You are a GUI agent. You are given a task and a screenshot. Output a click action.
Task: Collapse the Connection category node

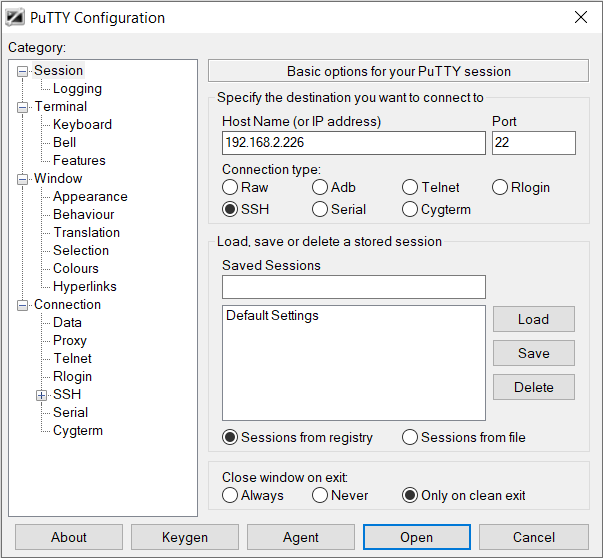click(x=23, y=305)
